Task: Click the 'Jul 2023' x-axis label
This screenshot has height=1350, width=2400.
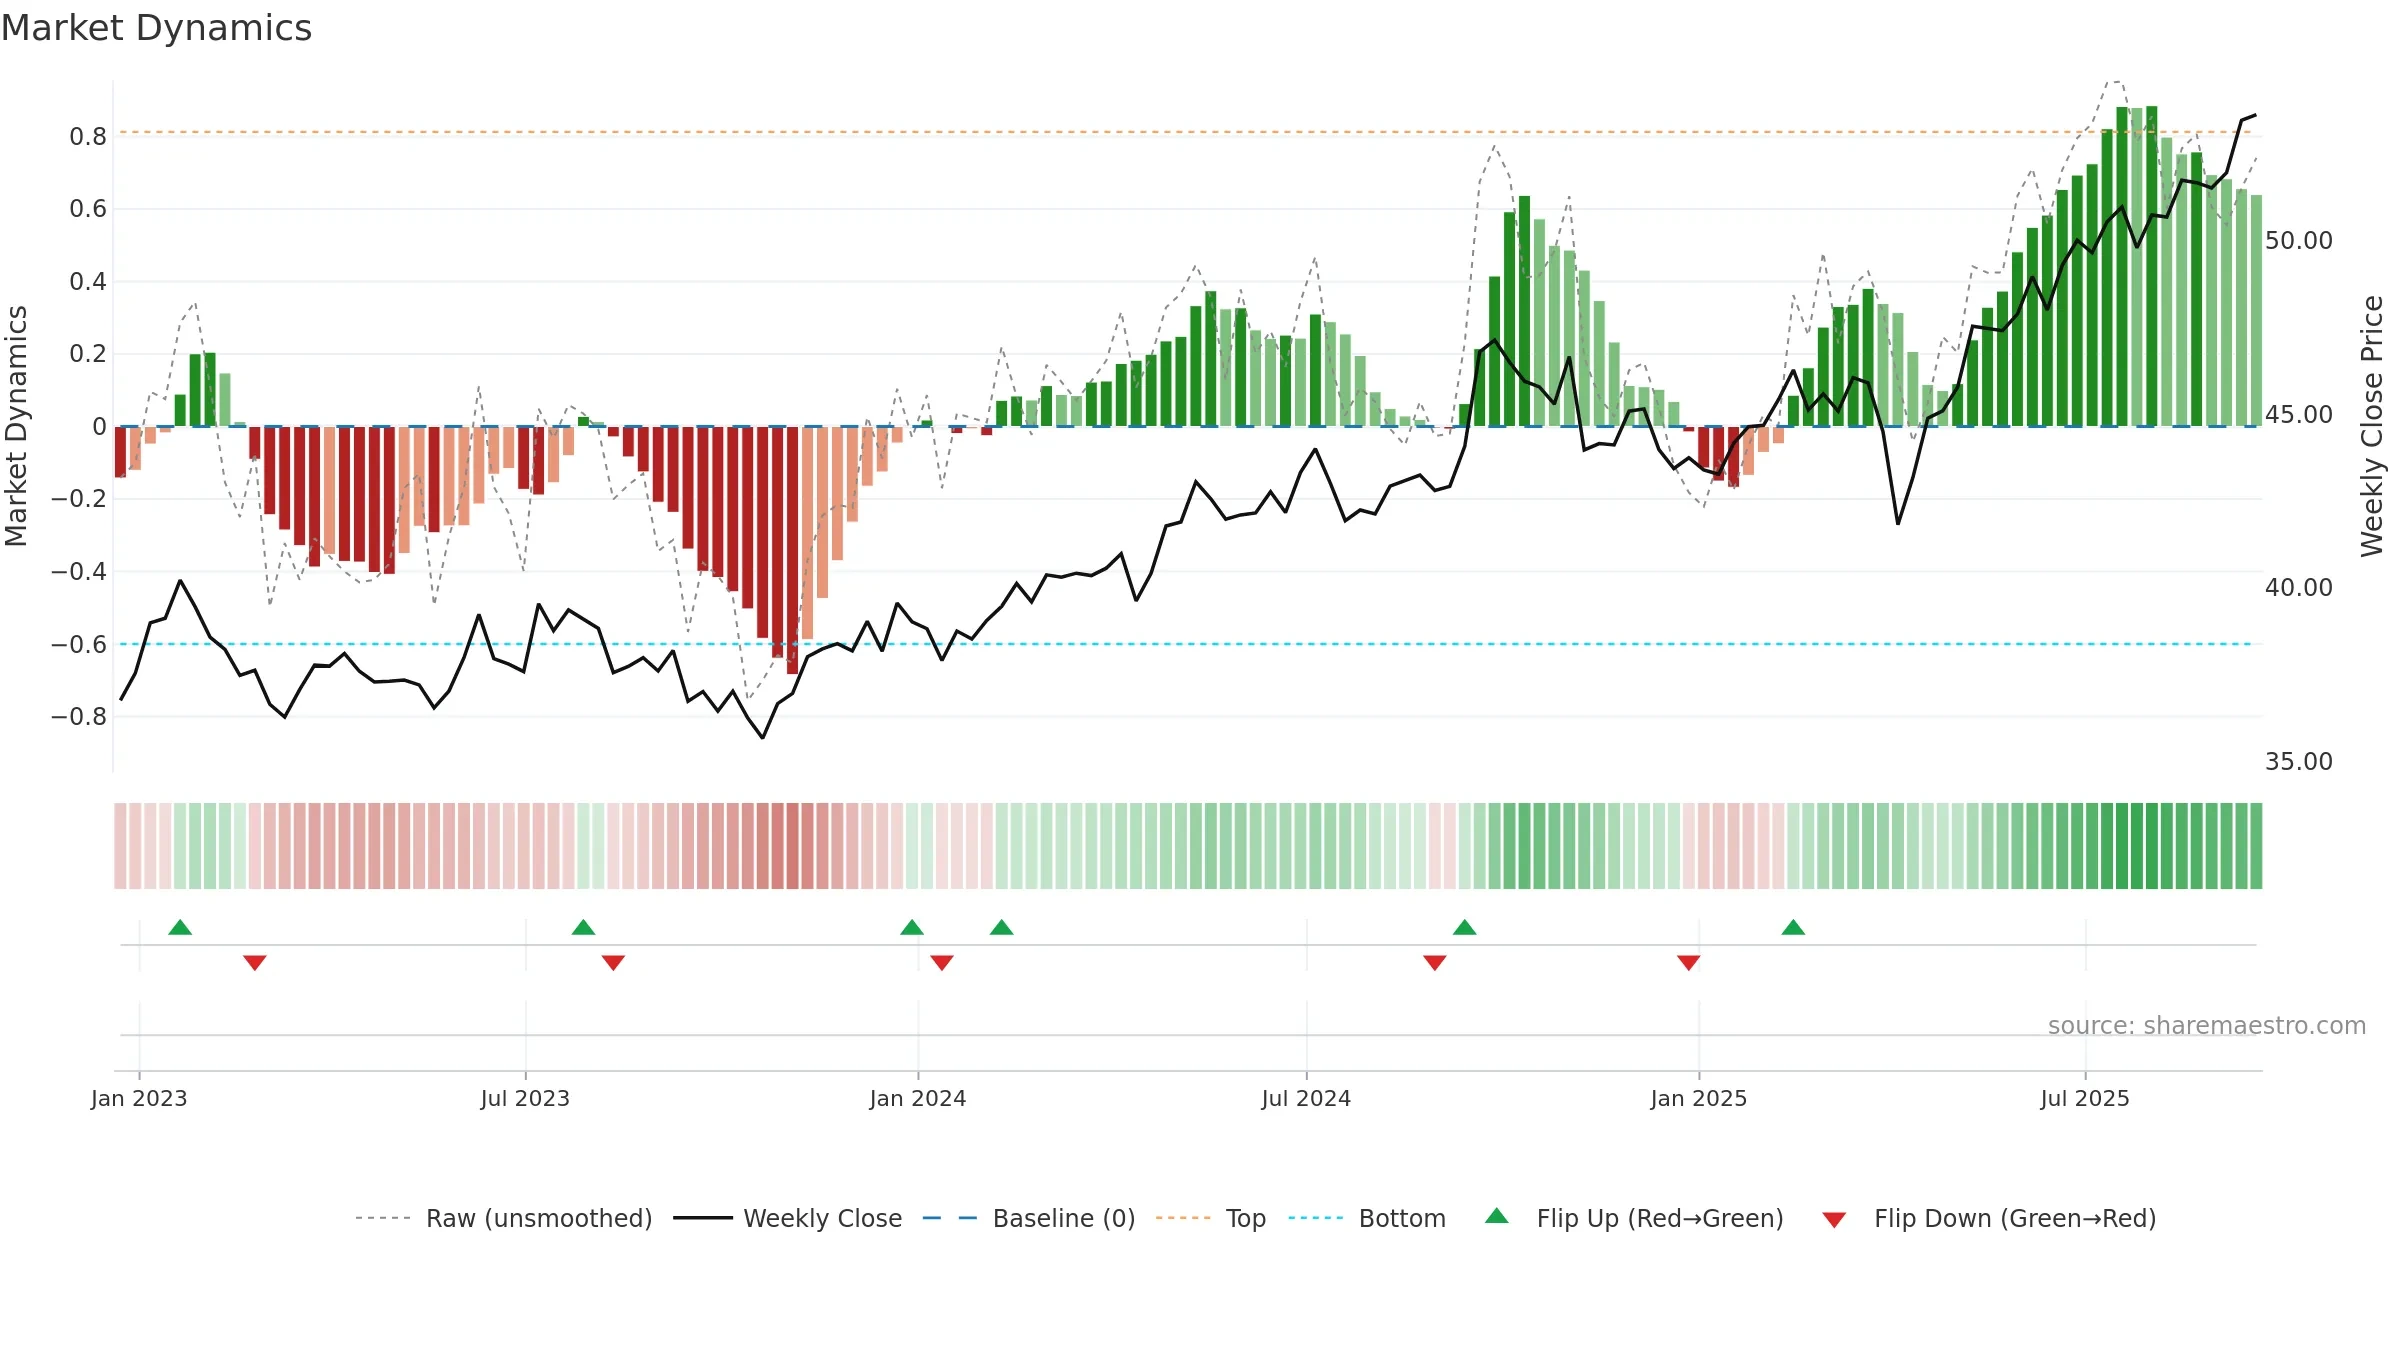Action: coord(525,1098)
